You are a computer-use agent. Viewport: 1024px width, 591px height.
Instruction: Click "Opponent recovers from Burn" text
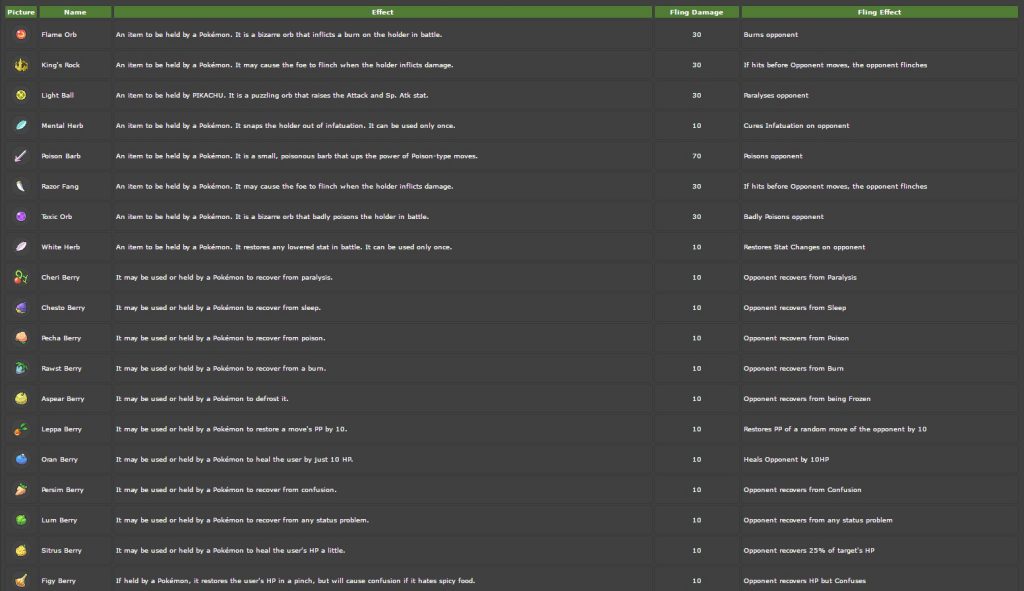(793, 368)
